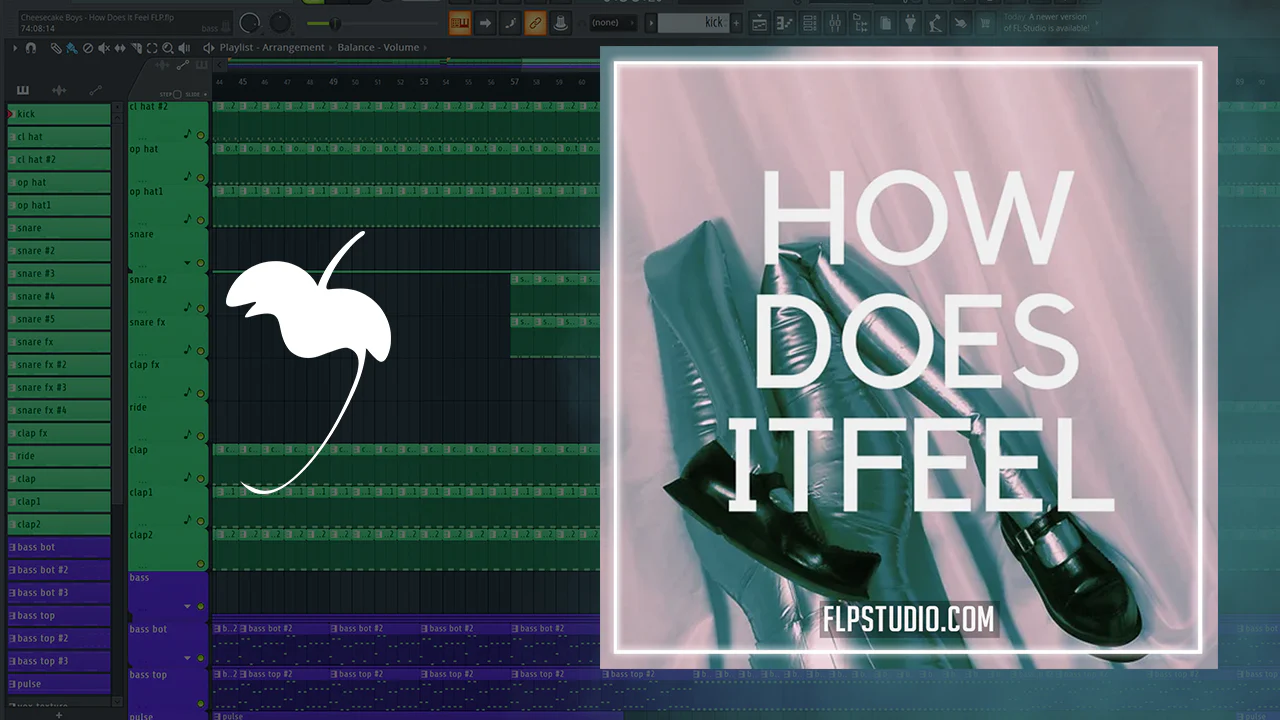Open the Channel rack view icon
This screenshot has width=1280, height=720.
(x=810, y=22)
